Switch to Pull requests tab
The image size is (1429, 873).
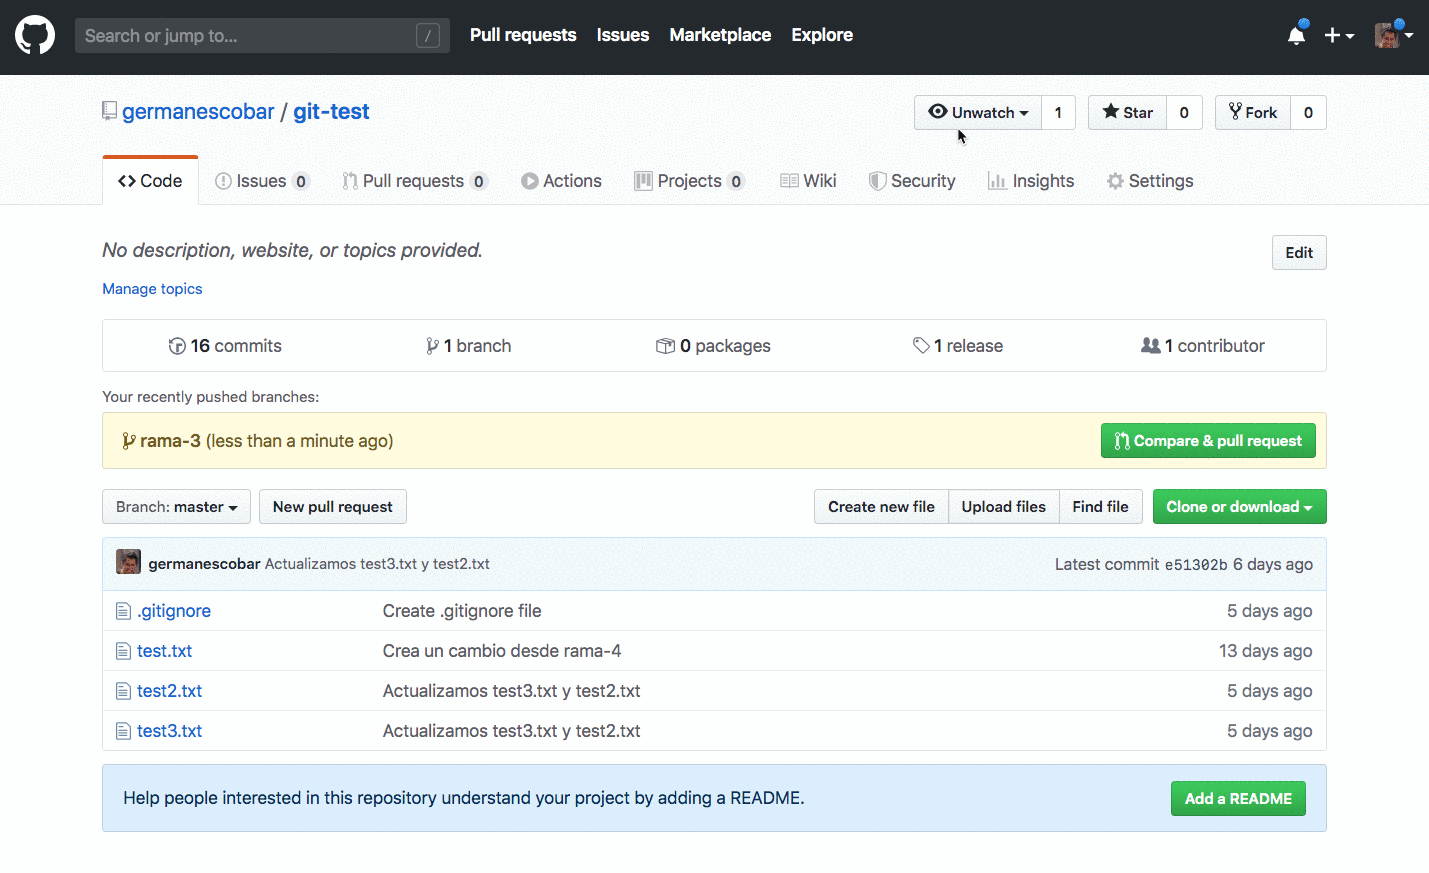(x=415, y=181)
